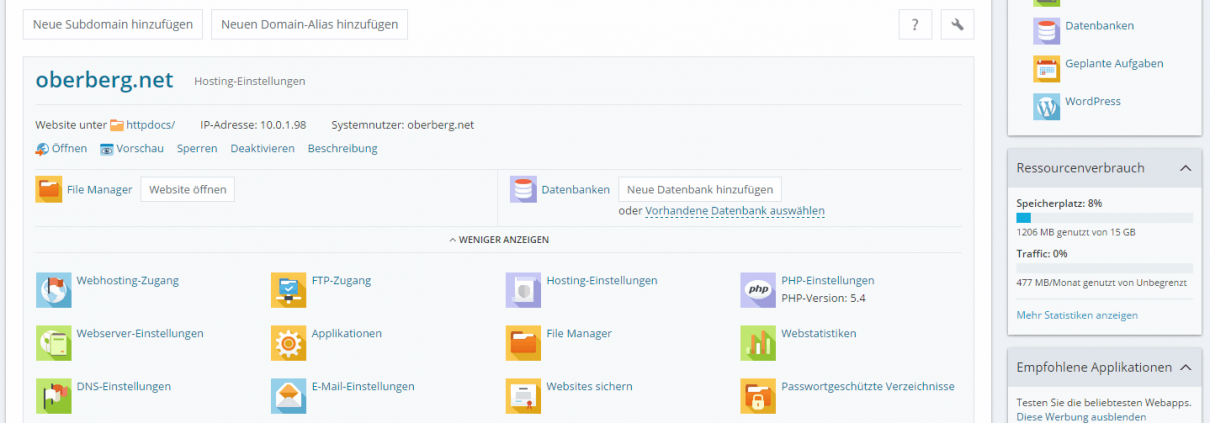The image size is (1210, 423).
Task: Click the DNS-Einstellungen icon
Action: pyautogui.click(x=53, y=395)
